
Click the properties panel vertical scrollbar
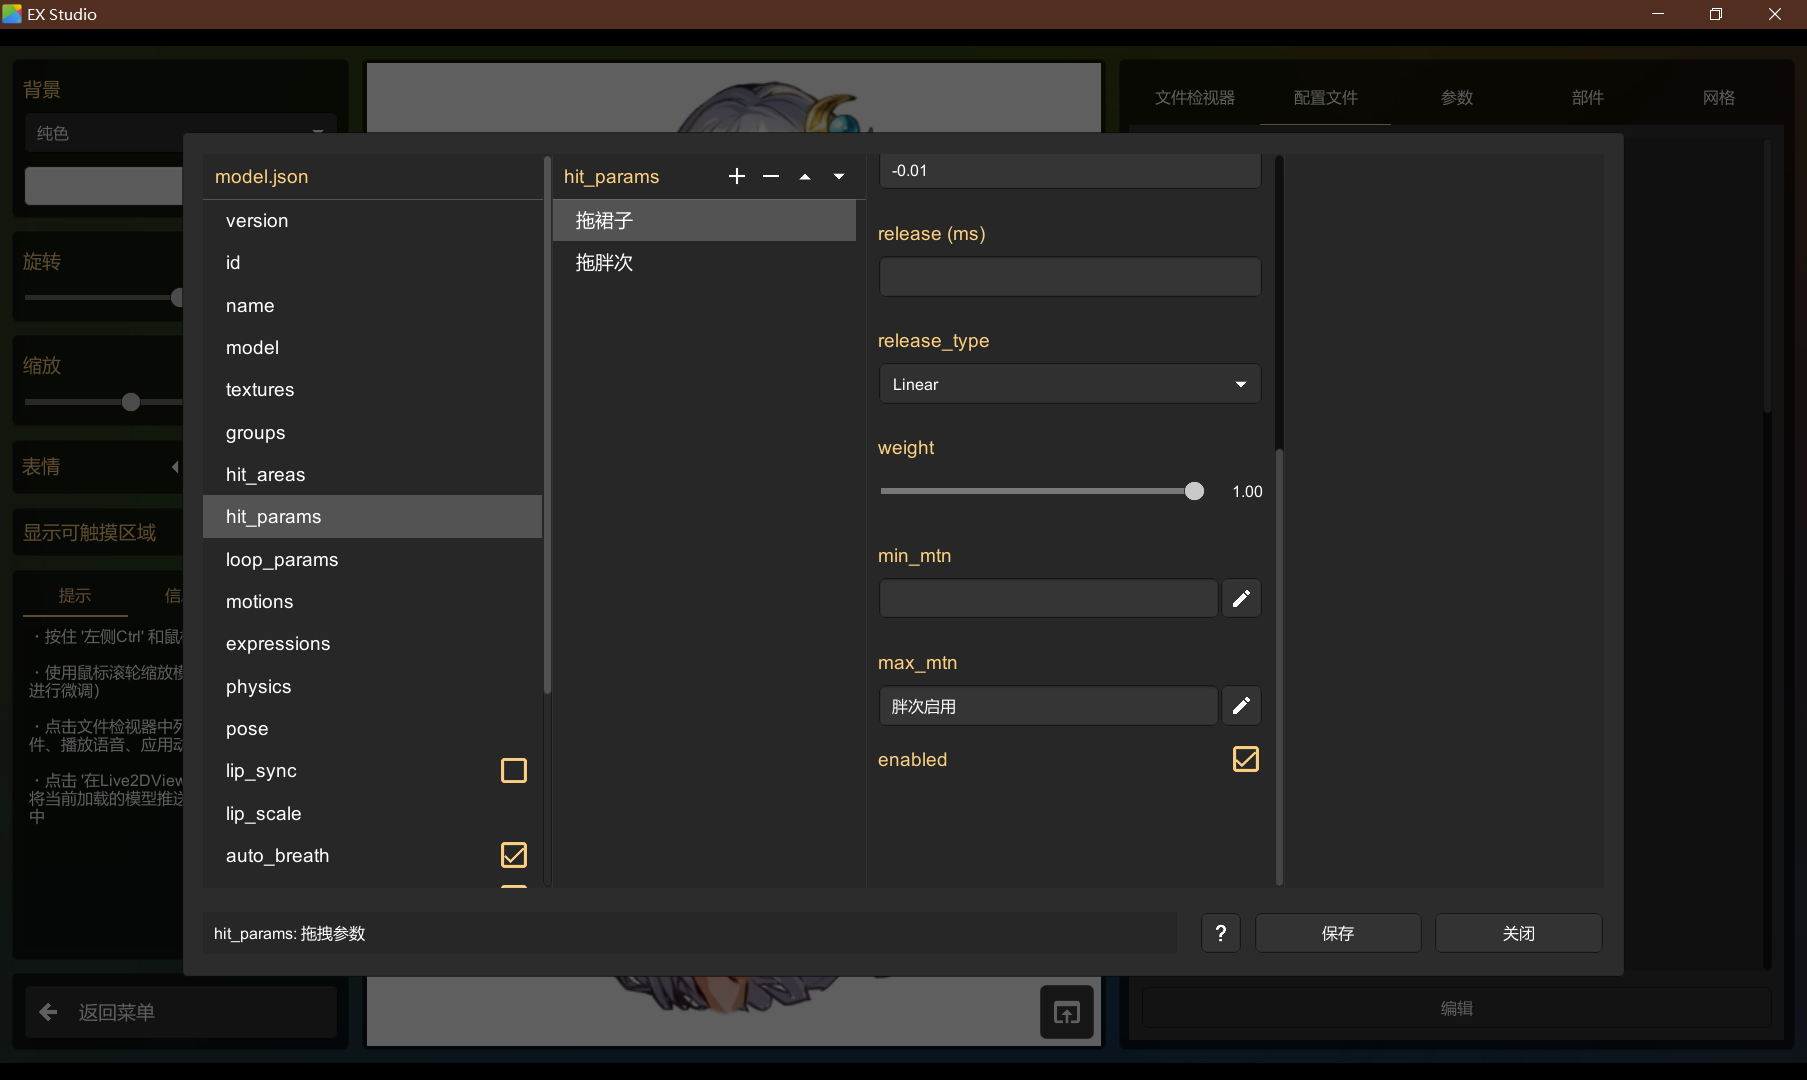[1280, 666]
